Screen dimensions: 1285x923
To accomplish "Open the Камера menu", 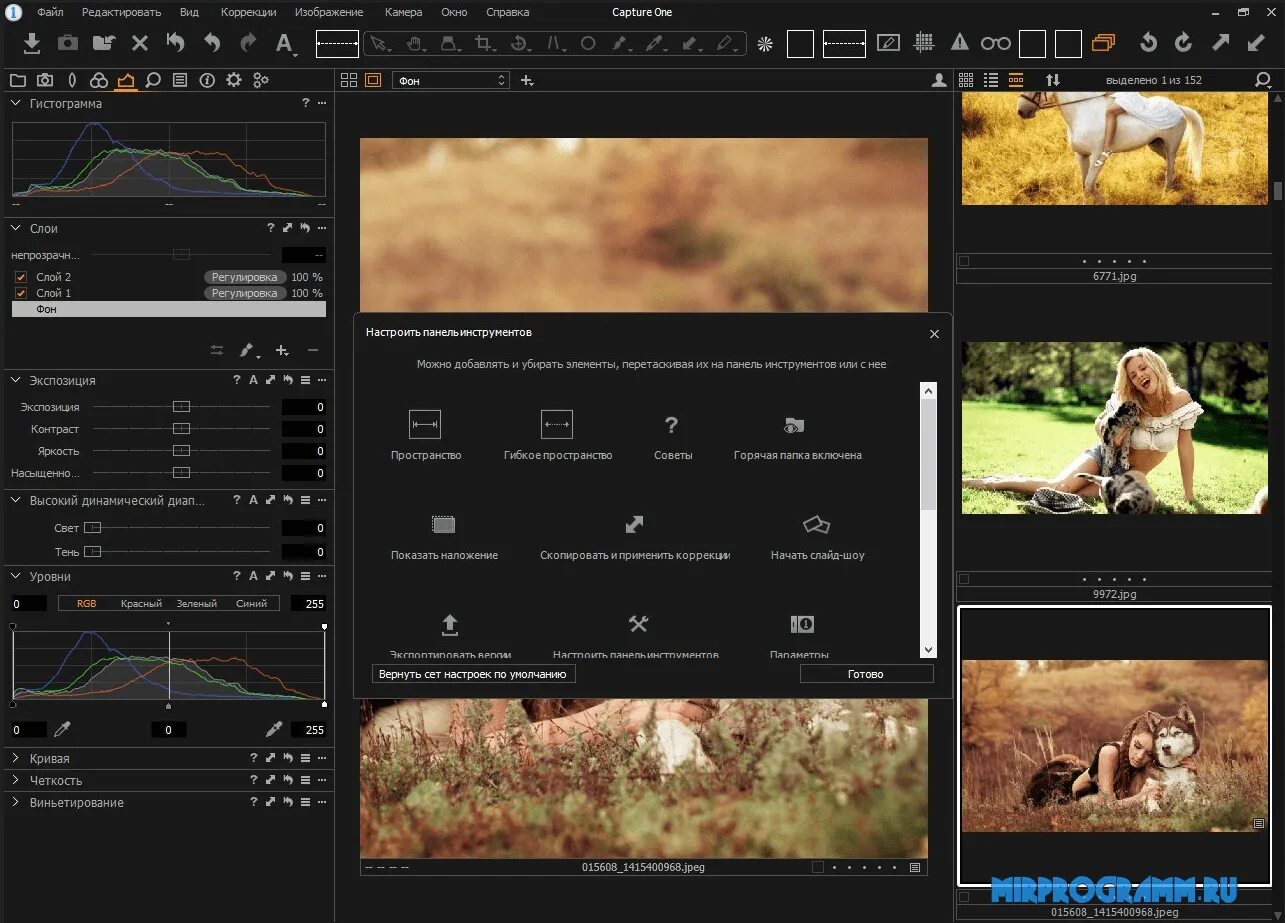I will 403,12.
